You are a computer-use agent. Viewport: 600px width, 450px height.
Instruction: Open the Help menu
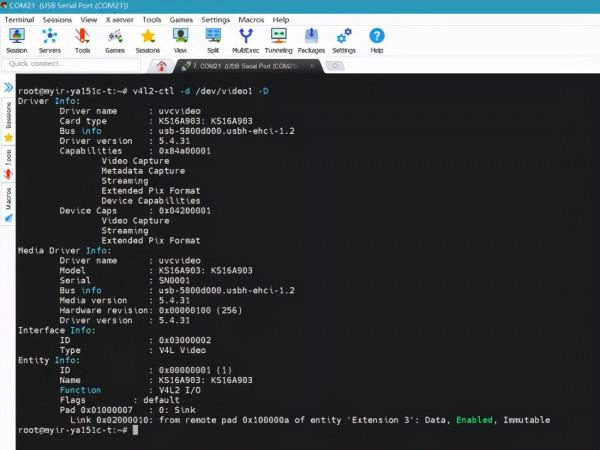280,20
